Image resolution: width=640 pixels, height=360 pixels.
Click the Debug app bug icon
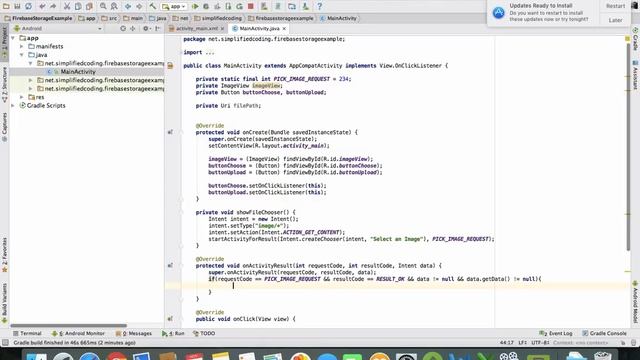pos(206,7)
